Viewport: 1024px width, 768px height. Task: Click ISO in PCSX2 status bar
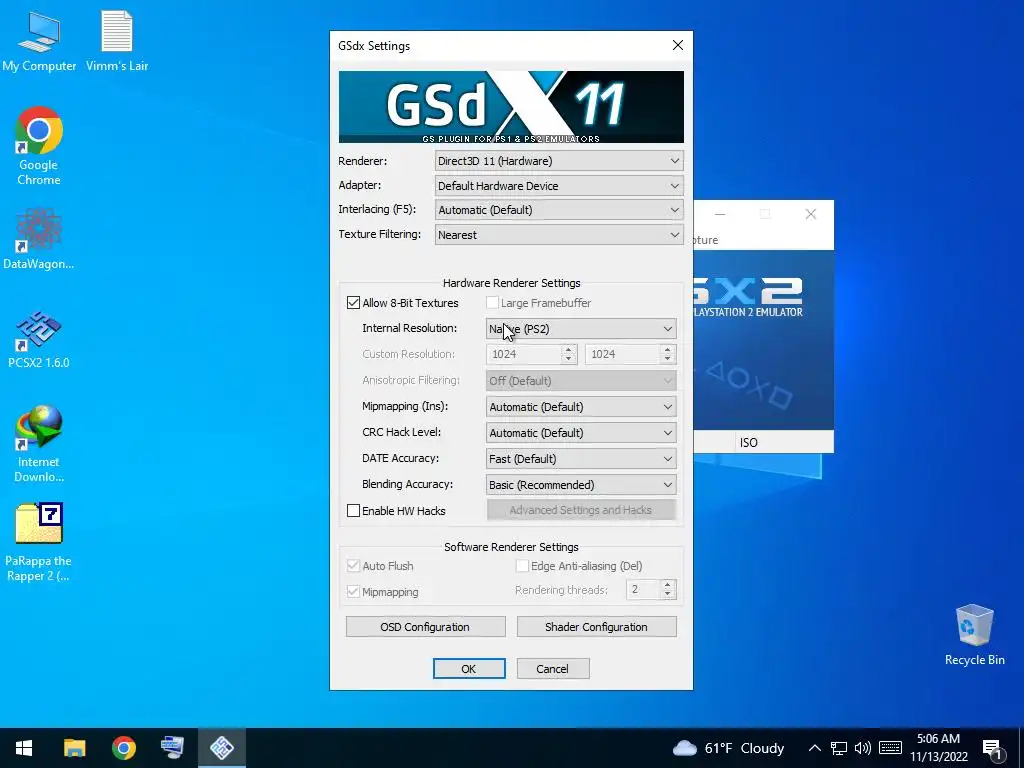tap(748, 443)
